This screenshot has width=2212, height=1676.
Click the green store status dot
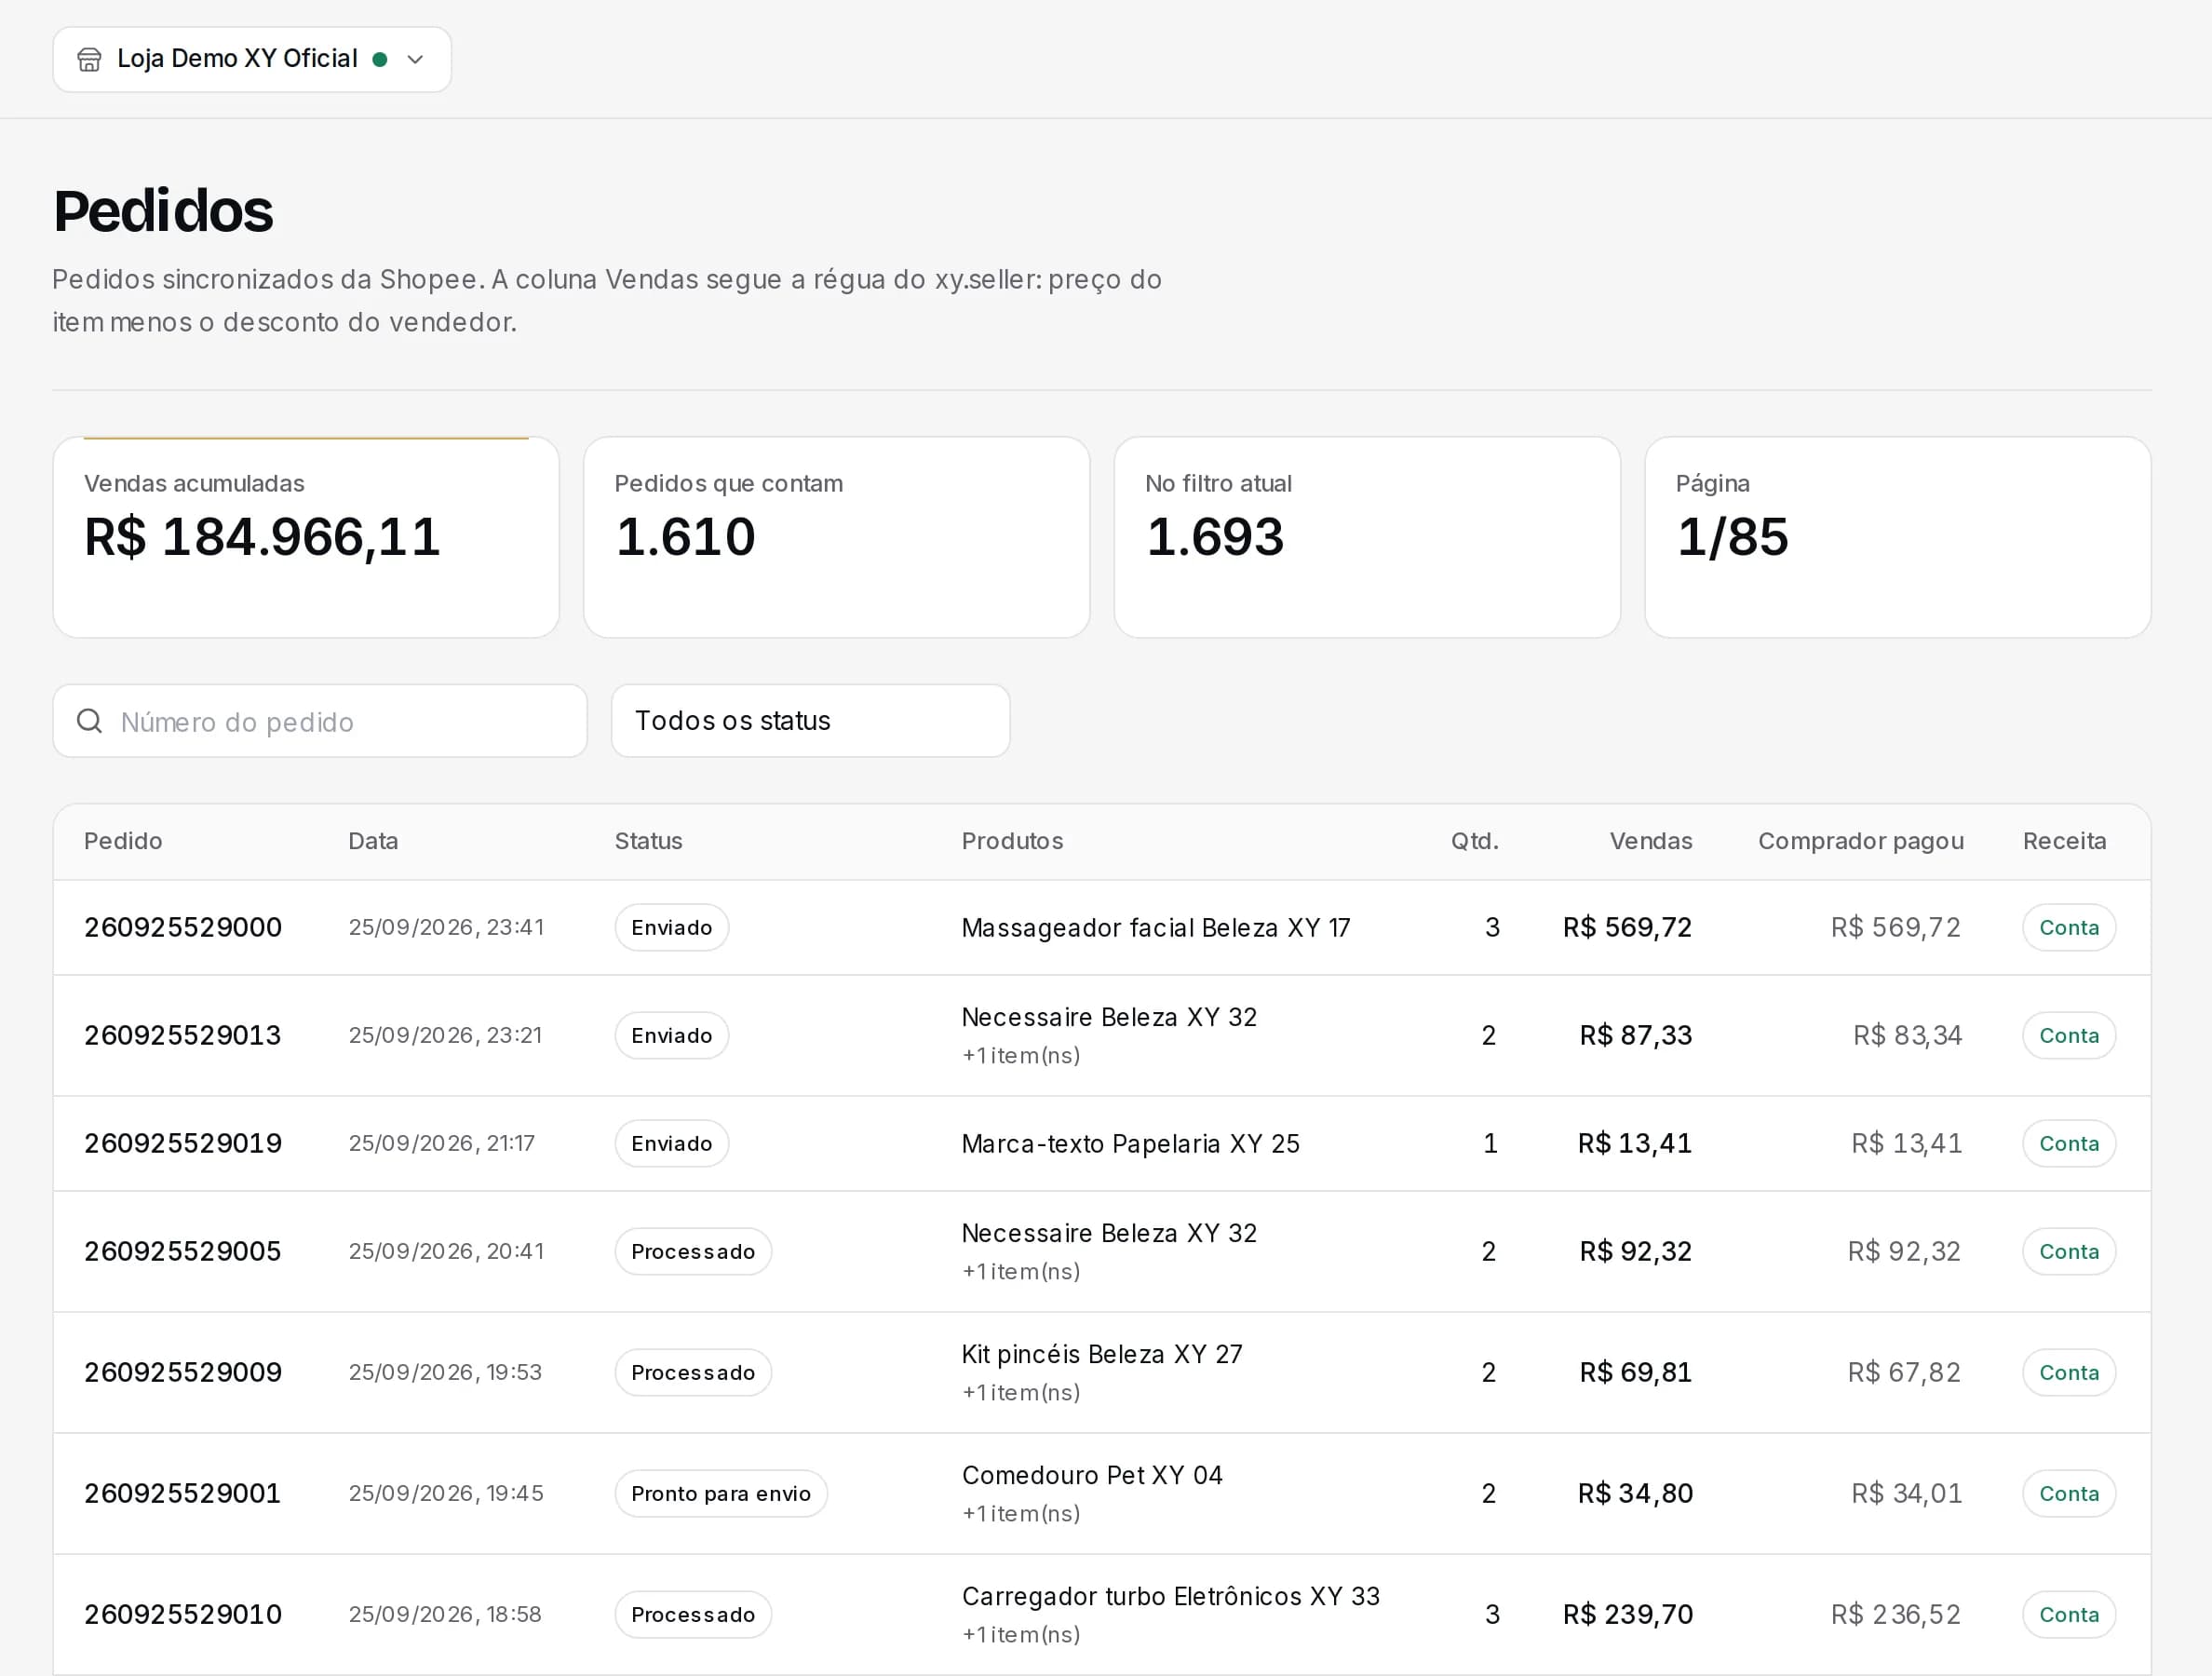(x=380, y=60)
